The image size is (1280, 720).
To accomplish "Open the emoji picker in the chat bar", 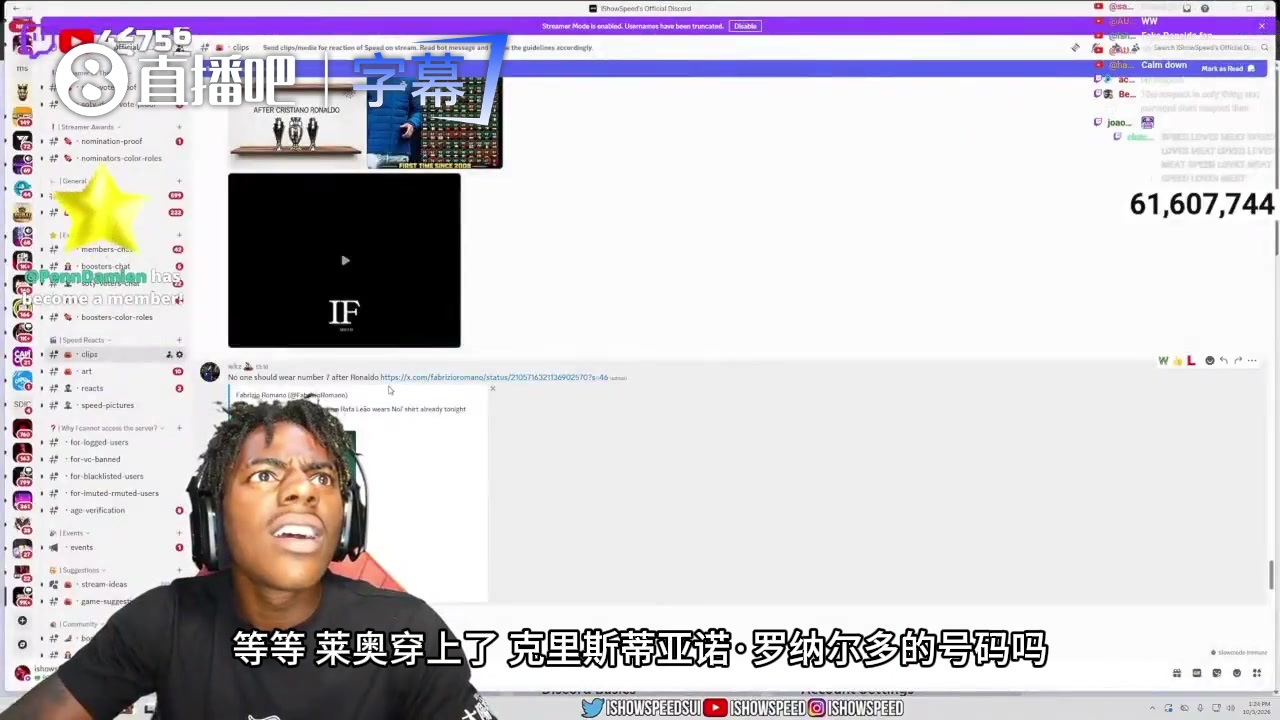I will (x=1237, y=673).
